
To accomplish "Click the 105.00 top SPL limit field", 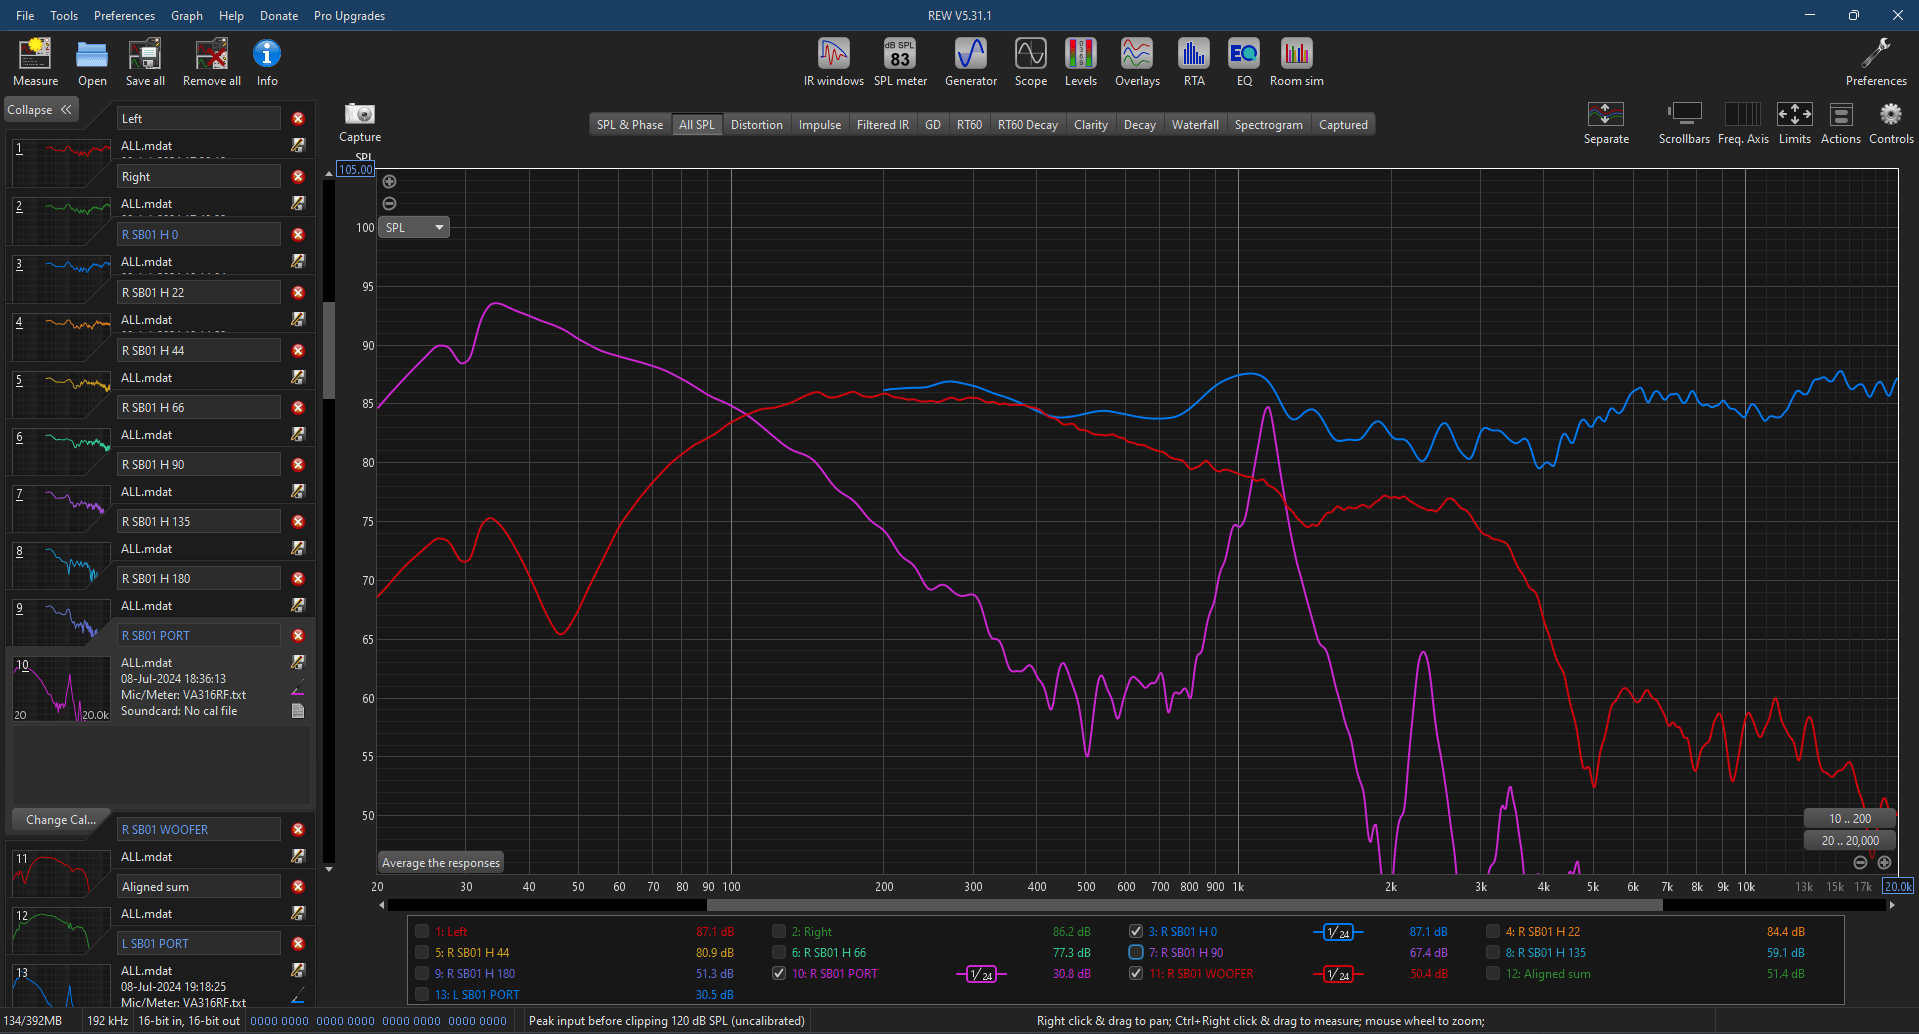I will click(x=356, y=169).
